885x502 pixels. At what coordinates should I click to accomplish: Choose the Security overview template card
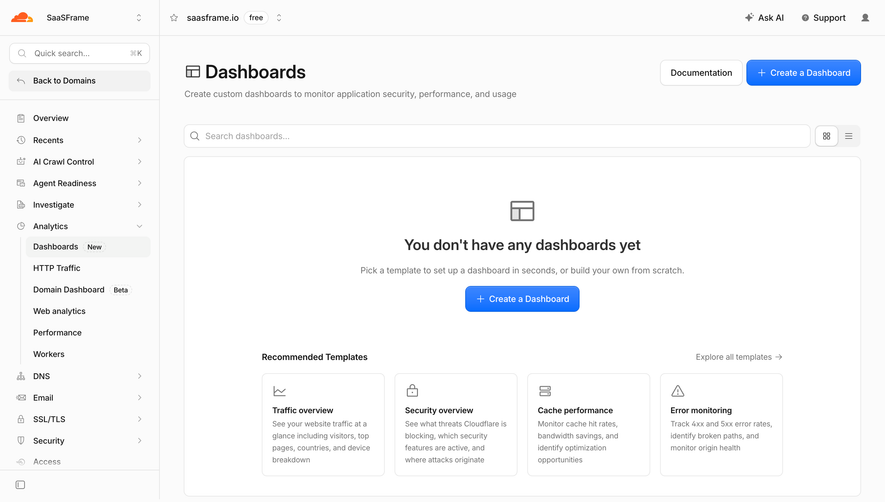pos(455,425)
